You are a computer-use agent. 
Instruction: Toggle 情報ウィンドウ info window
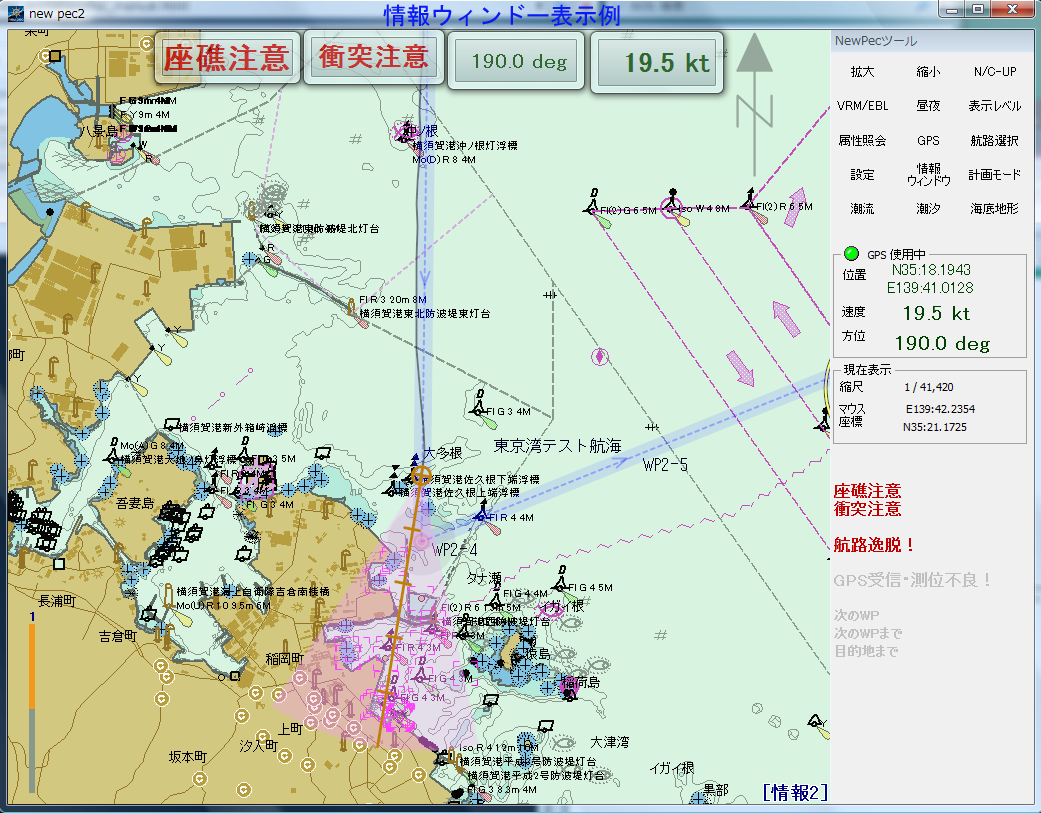tap(928, 174)
